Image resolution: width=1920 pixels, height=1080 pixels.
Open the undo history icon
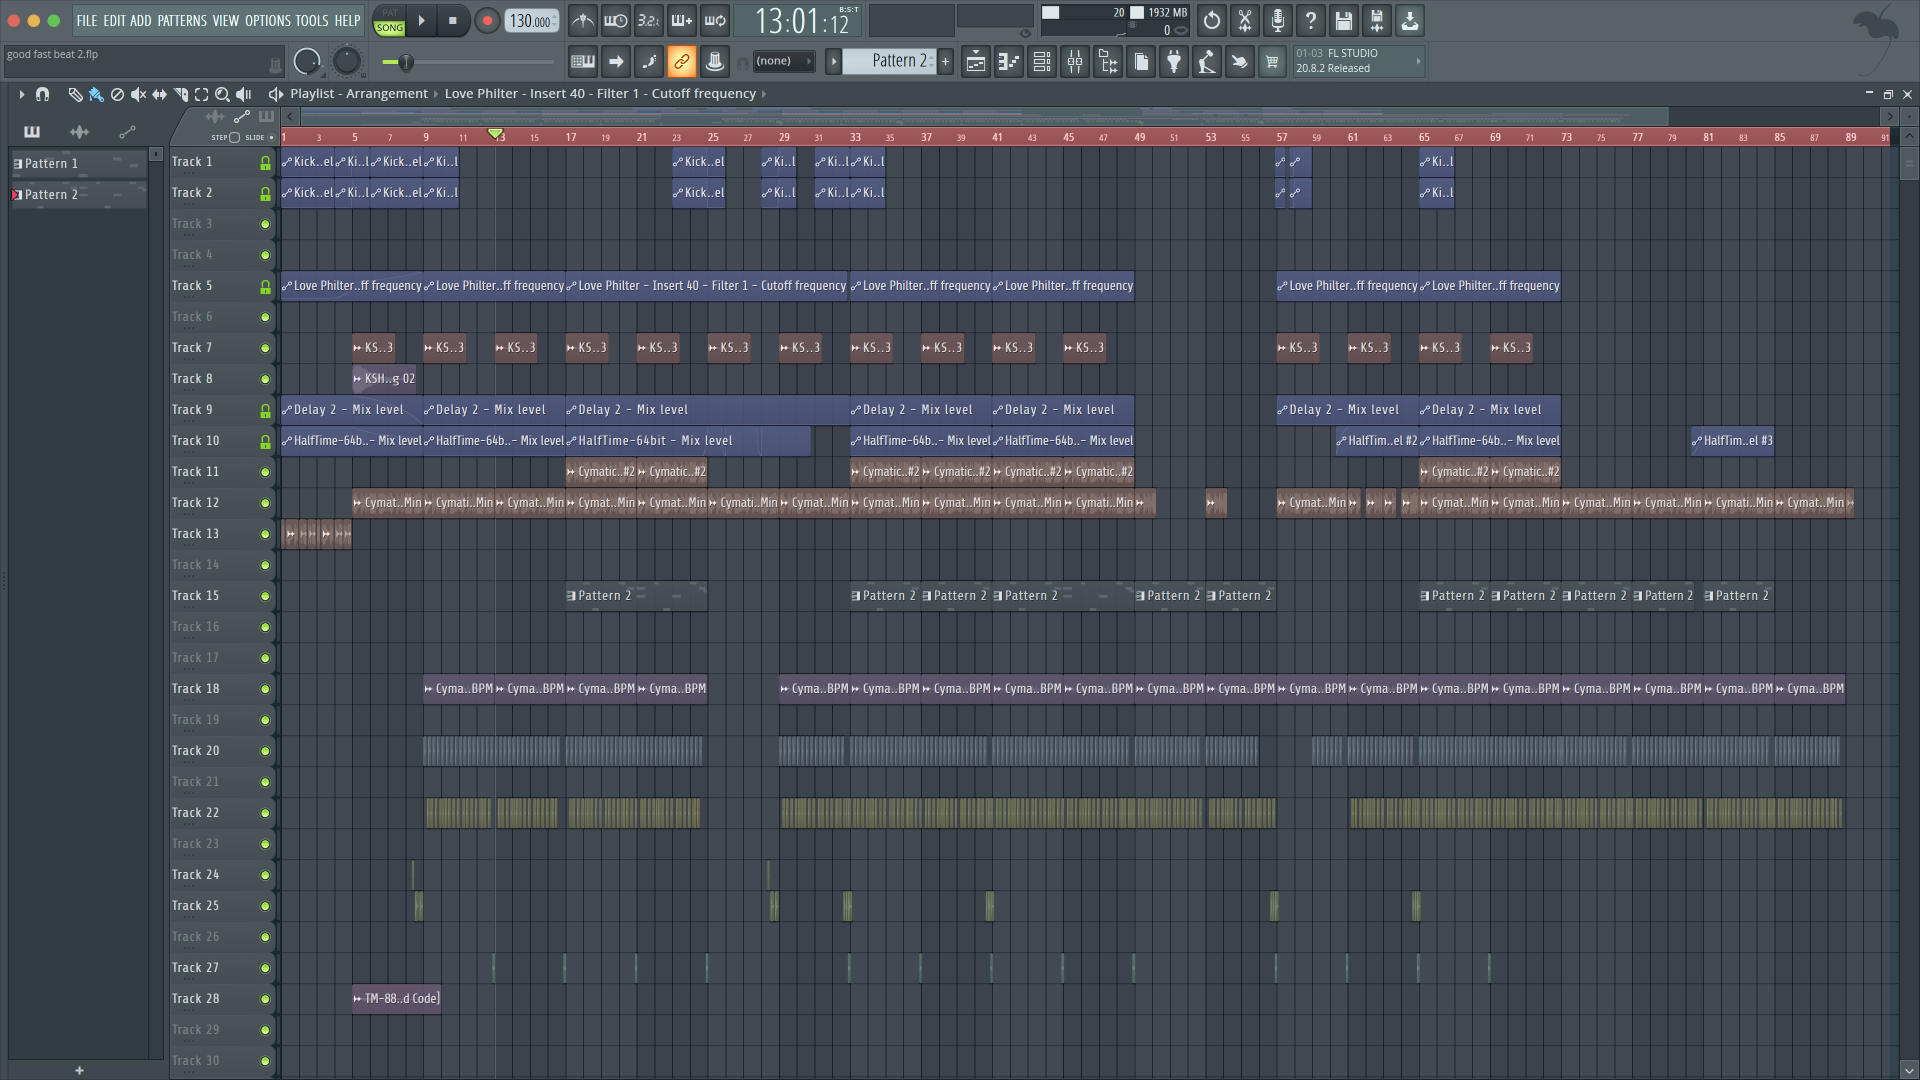point(1212,20)
